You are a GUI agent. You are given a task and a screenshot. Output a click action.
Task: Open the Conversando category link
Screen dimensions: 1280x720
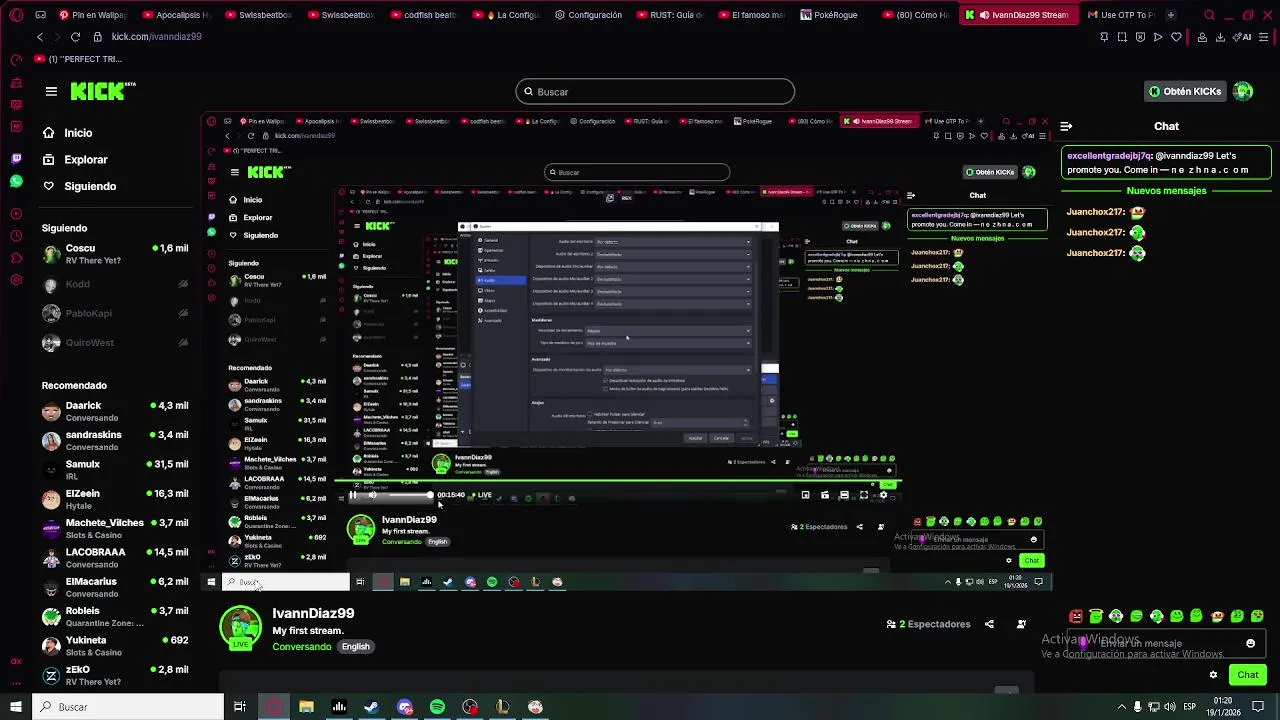click(x=302, y=647)
